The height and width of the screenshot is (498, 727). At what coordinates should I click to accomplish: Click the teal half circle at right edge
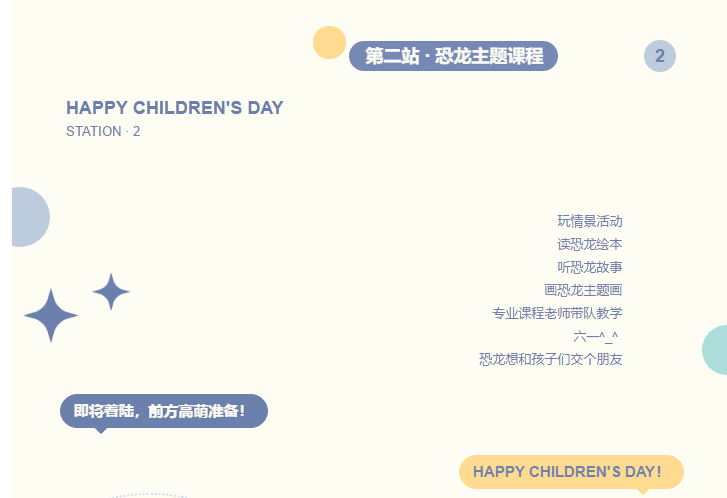[x=714, y=350]
